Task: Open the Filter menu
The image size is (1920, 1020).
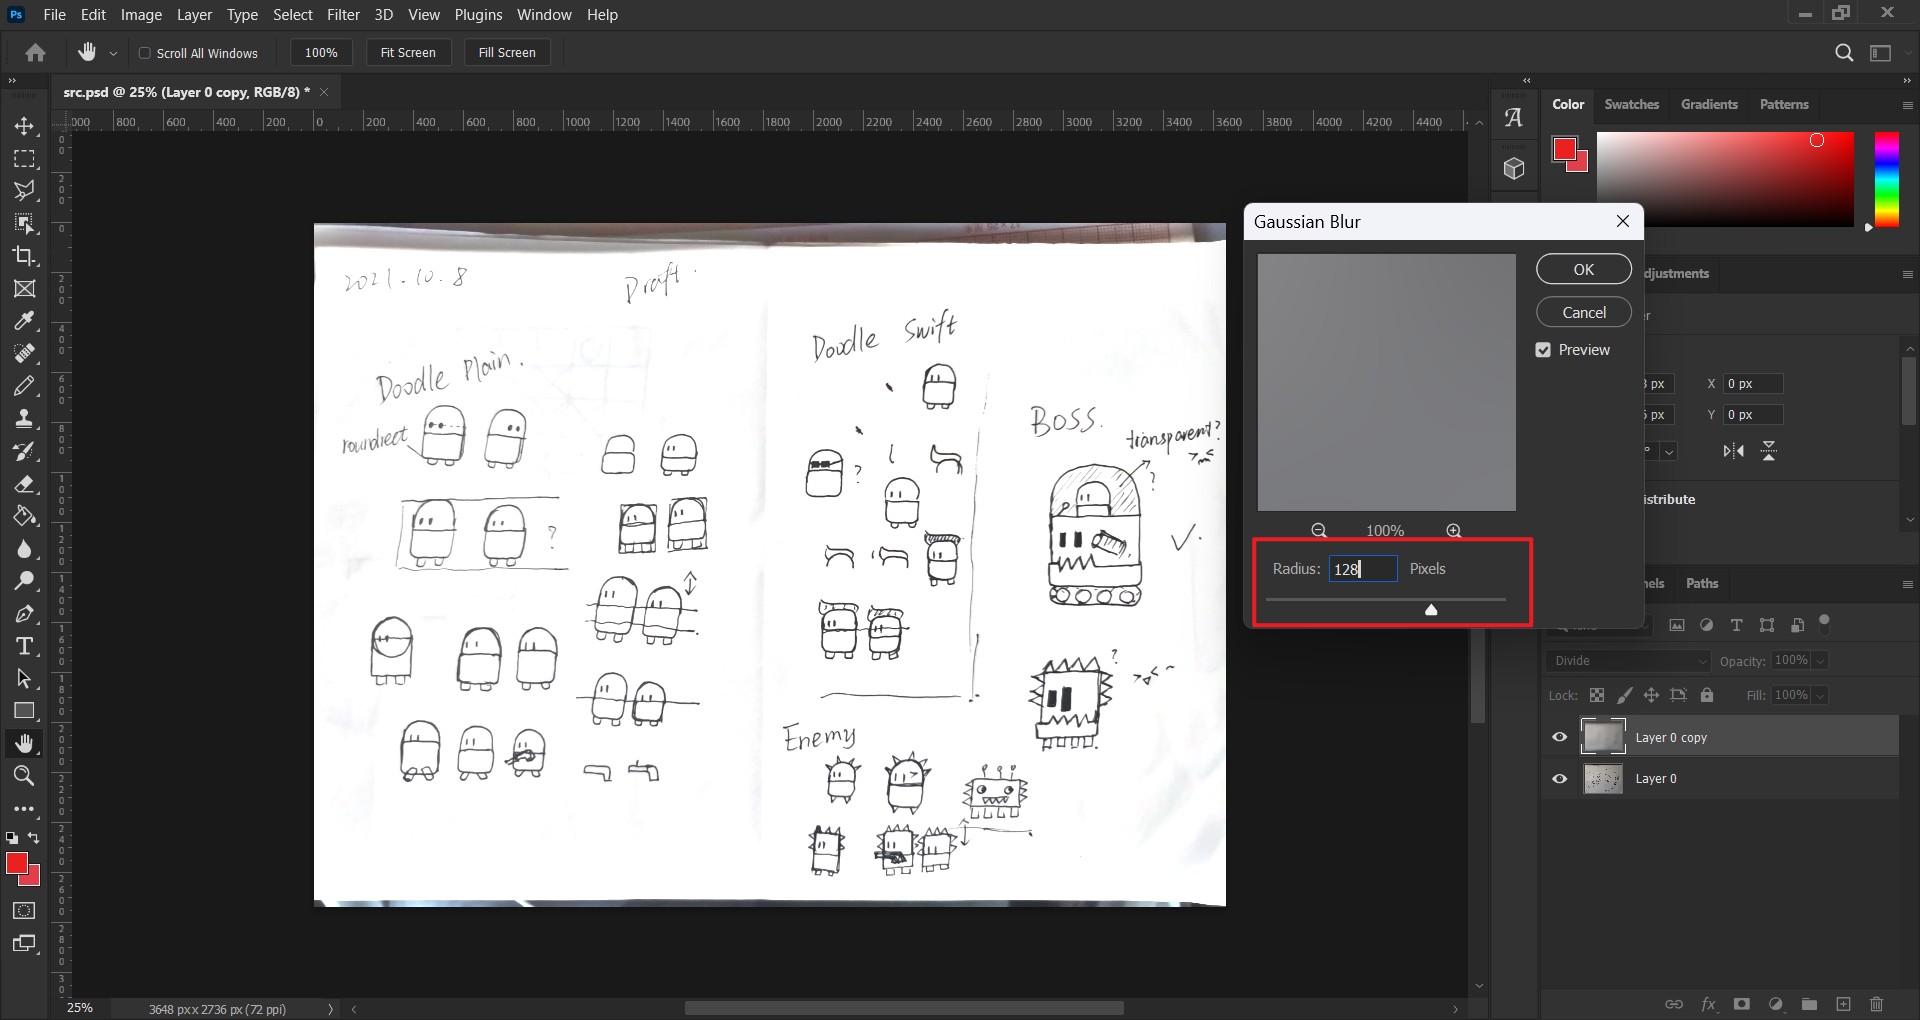Action: pos(343,15)
